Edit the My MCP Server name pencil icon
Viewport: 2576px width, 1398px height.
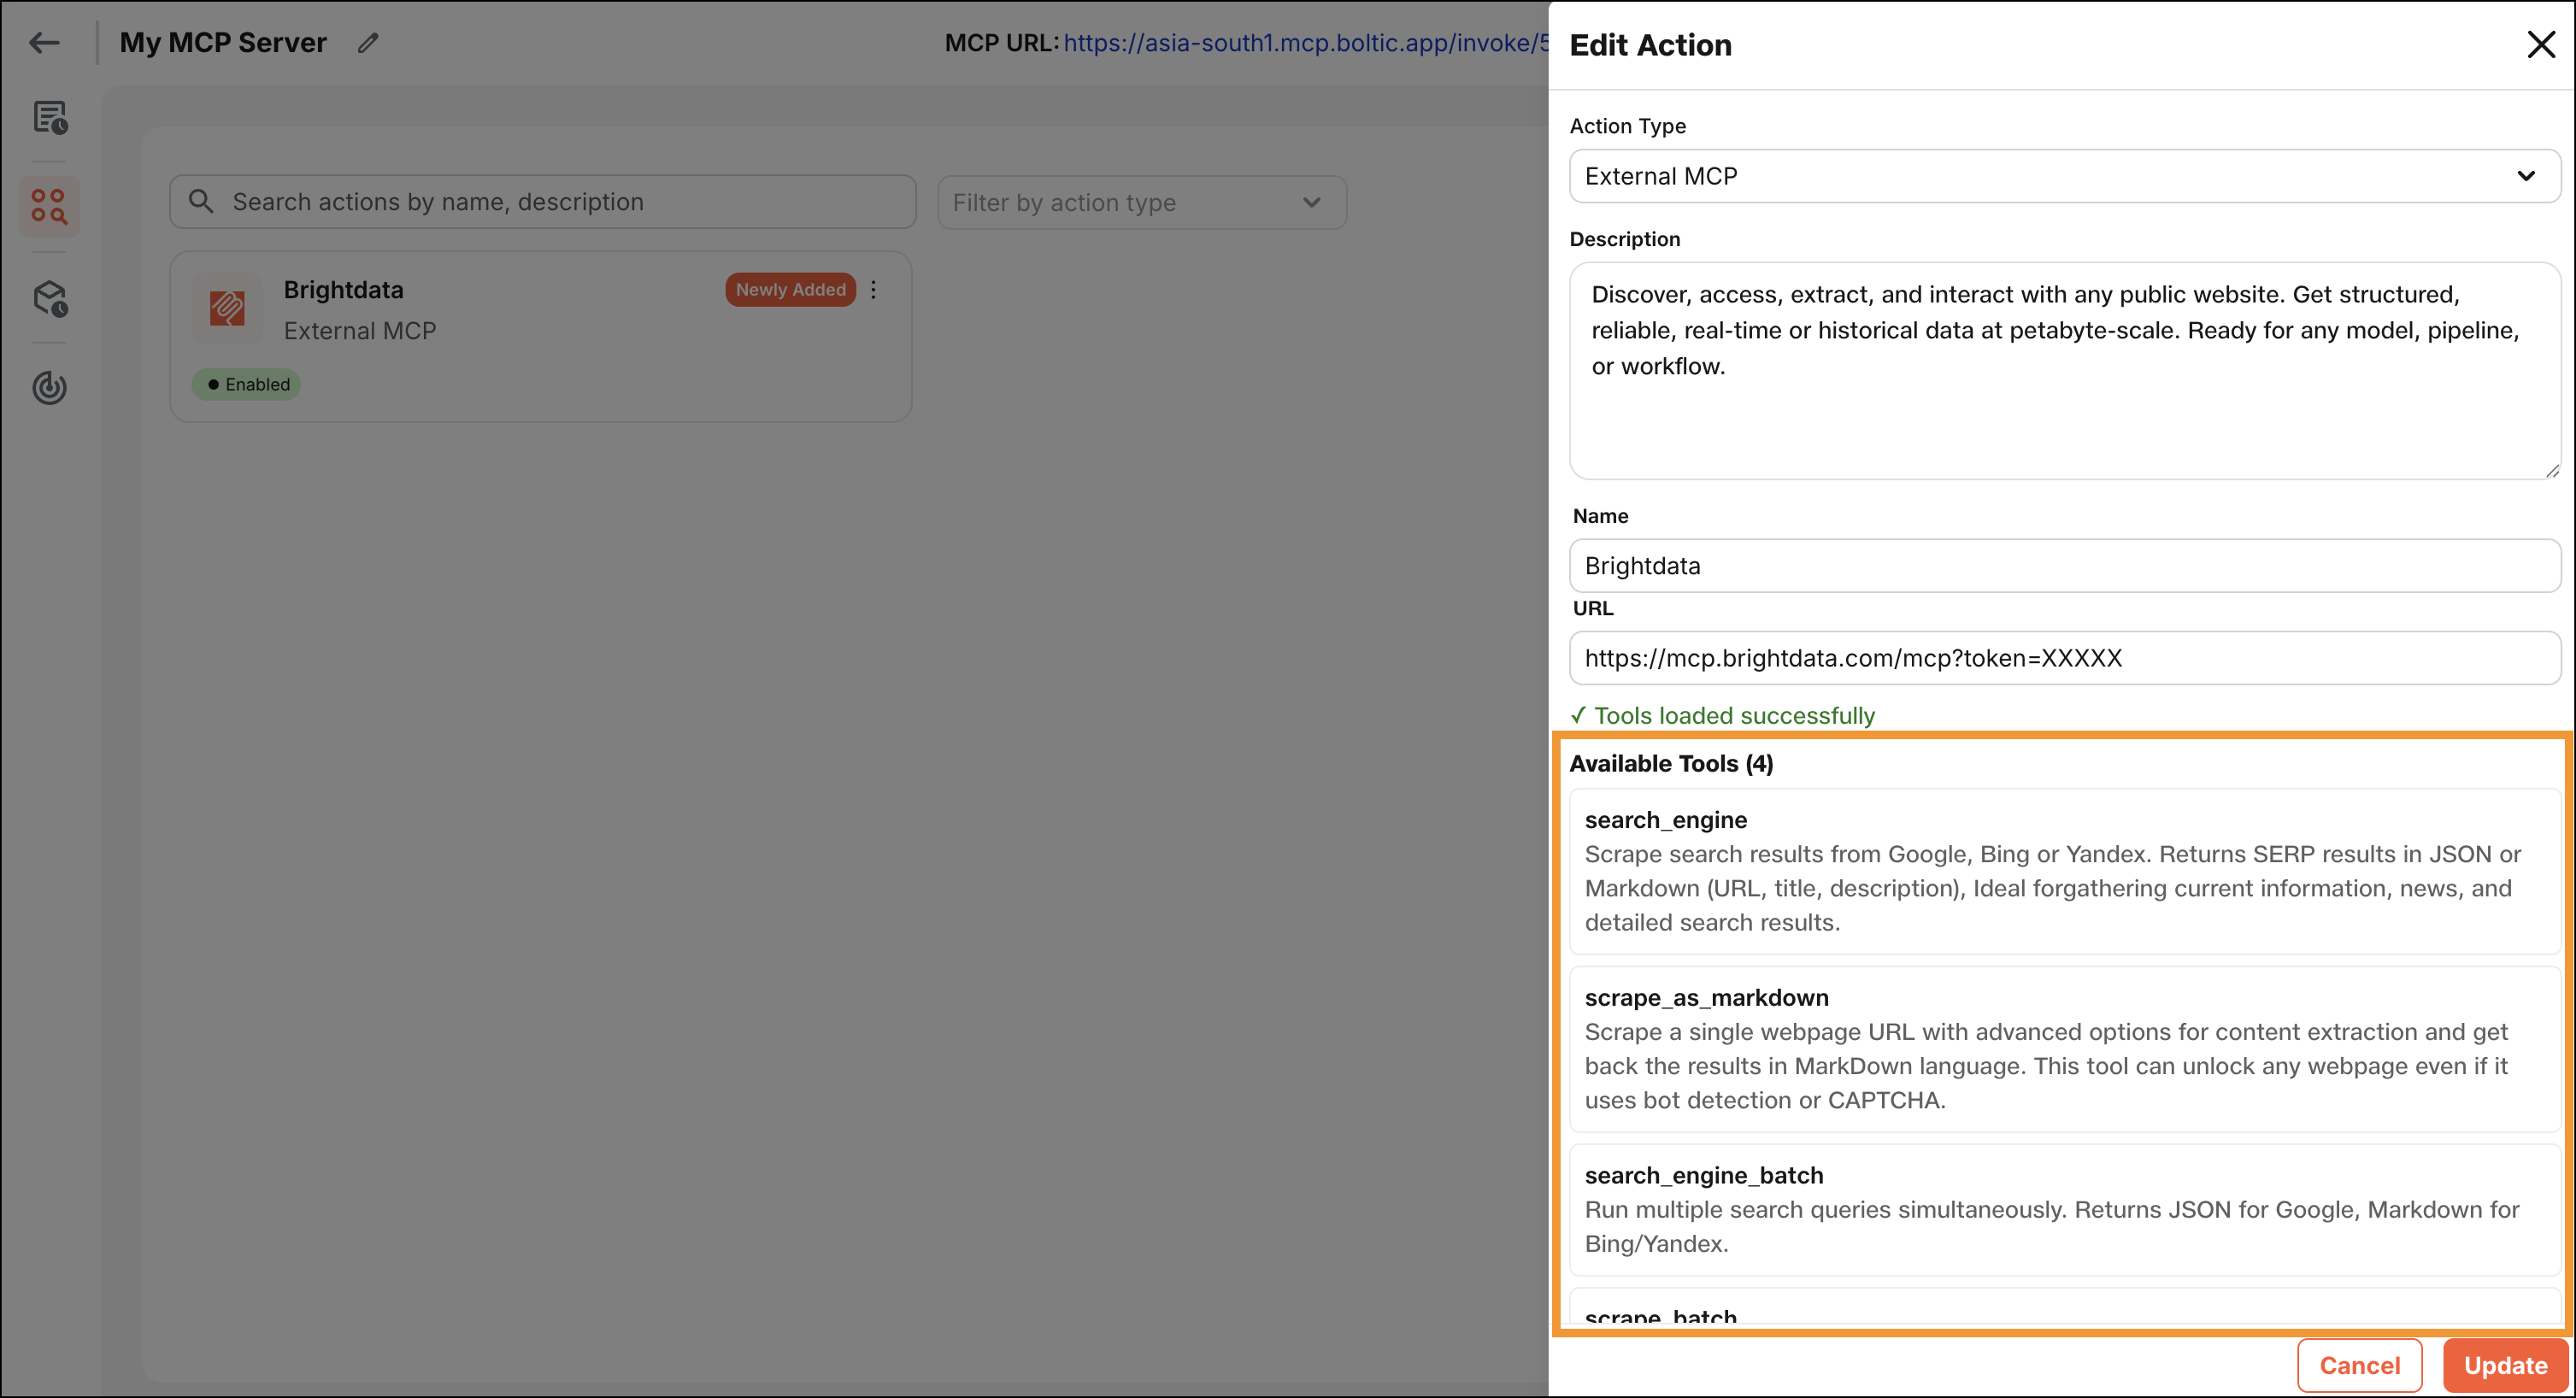[368, 43]
